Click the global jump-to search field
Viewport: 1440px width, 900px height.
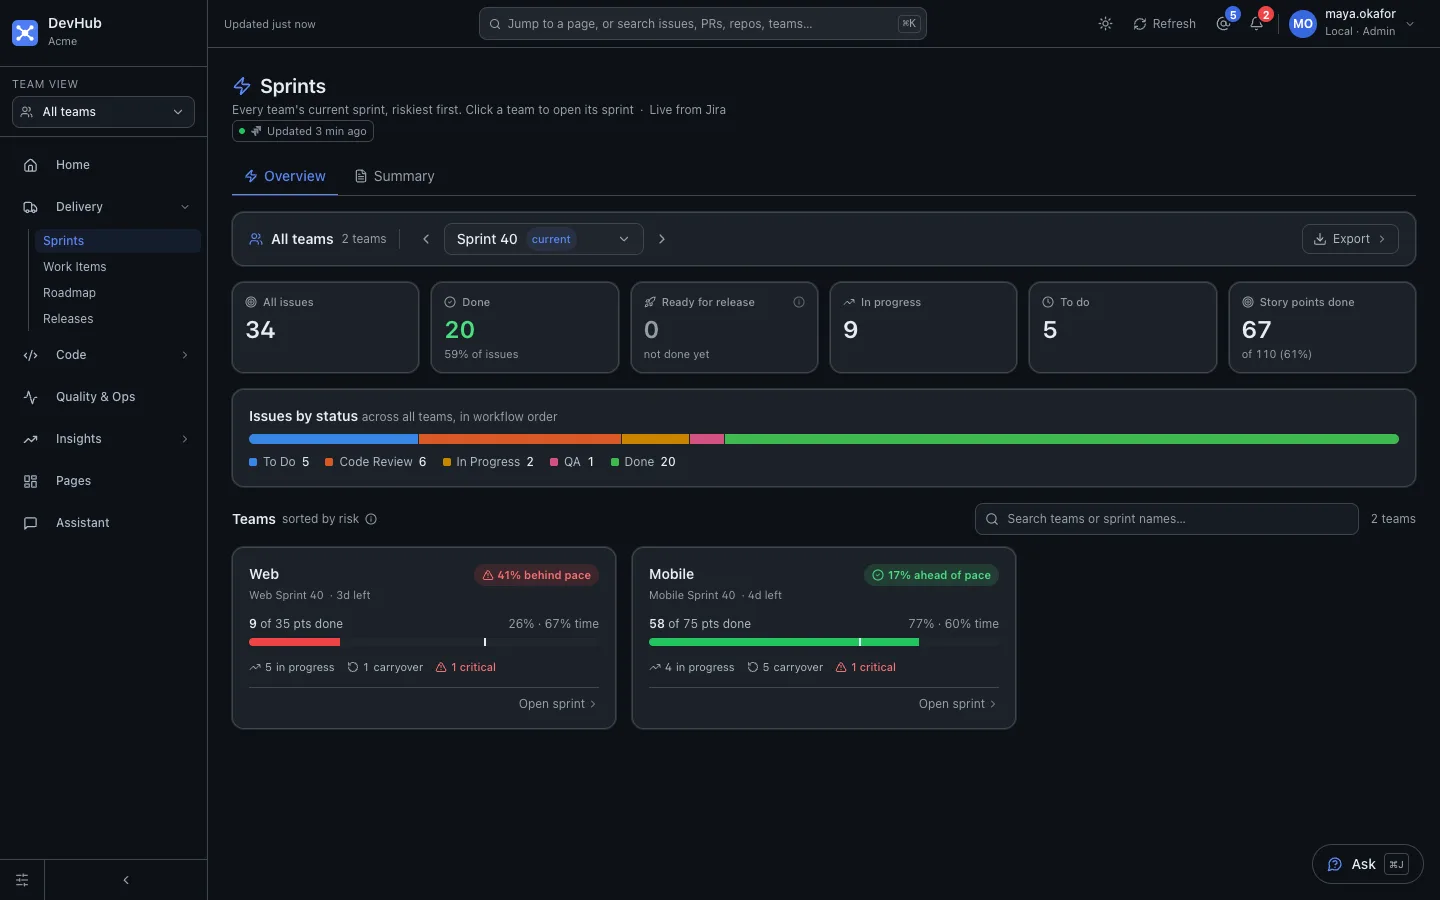pyautogui.click(x=703, y=24)
